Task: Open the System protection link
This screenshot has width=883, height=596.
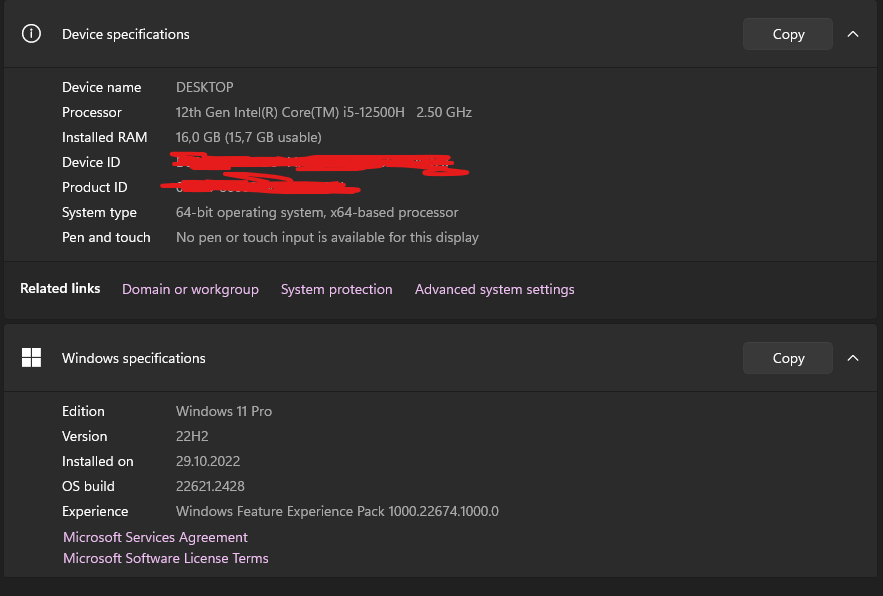Action: 336,289
